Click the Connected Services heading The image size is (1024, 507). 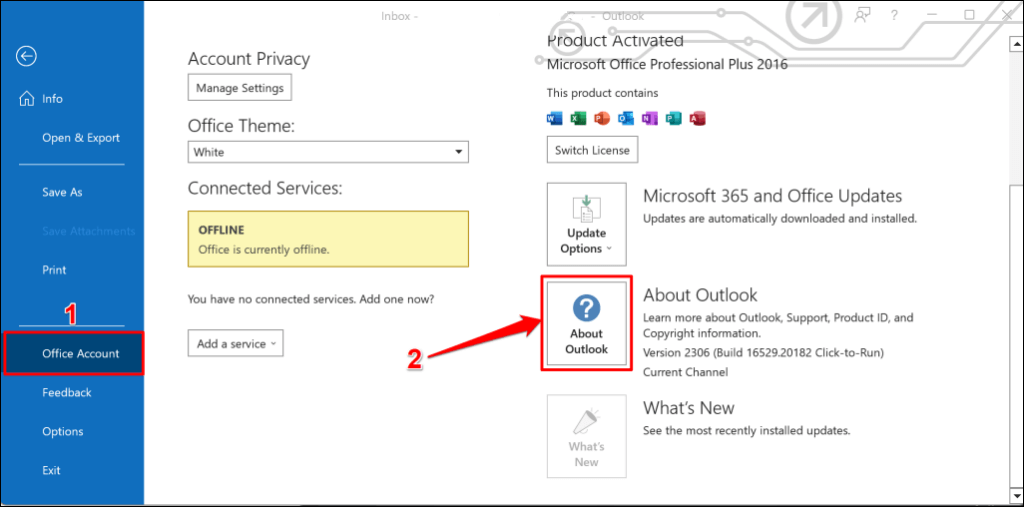pyautogui.click(x=265, y=188)
